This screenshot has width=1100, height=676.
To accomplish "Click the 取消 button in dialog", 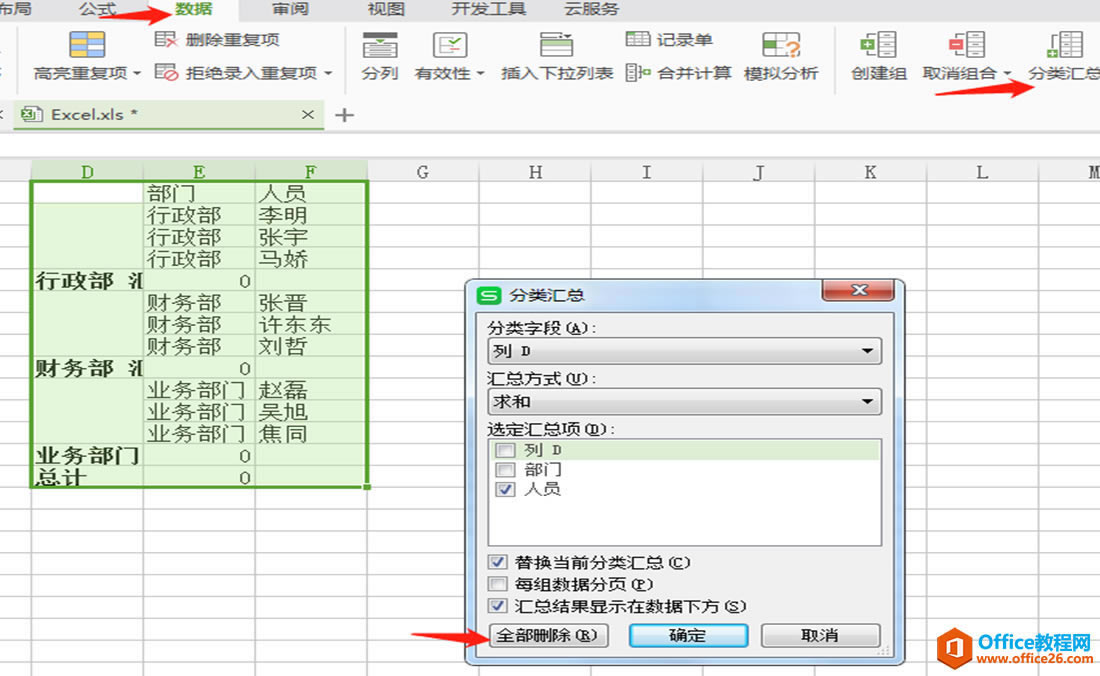I will point(820,635).
